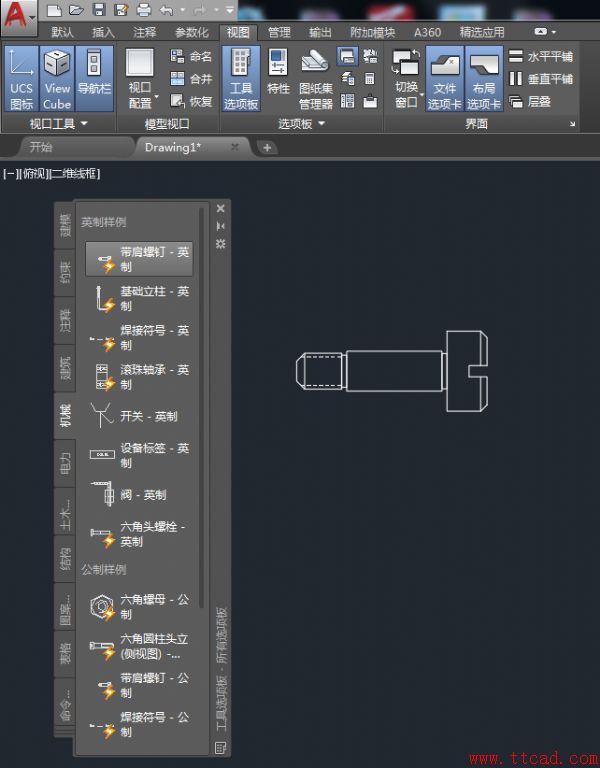Undo the last action
The width and height of the screenshot is (600, 768).
click(x=167, y=9)
